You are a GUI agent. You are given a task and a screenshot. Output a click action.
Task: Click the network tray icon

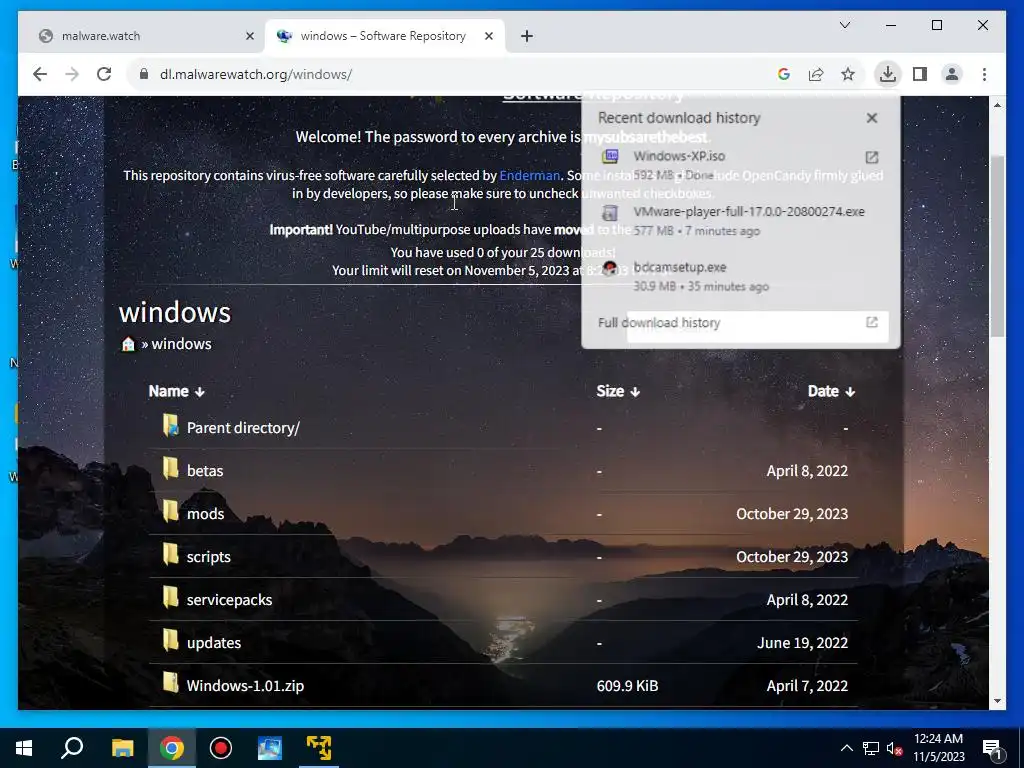(x=871, y=748)
